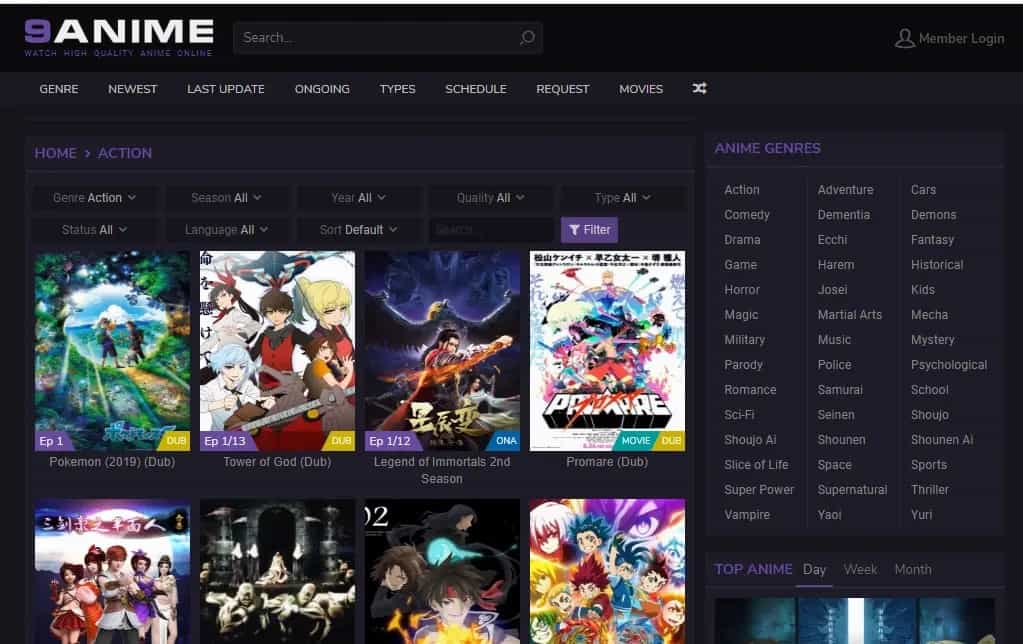This screenshot has width=1023, height=644.
Task: Open the SCHEDULE page
Action: click(476, 89)
